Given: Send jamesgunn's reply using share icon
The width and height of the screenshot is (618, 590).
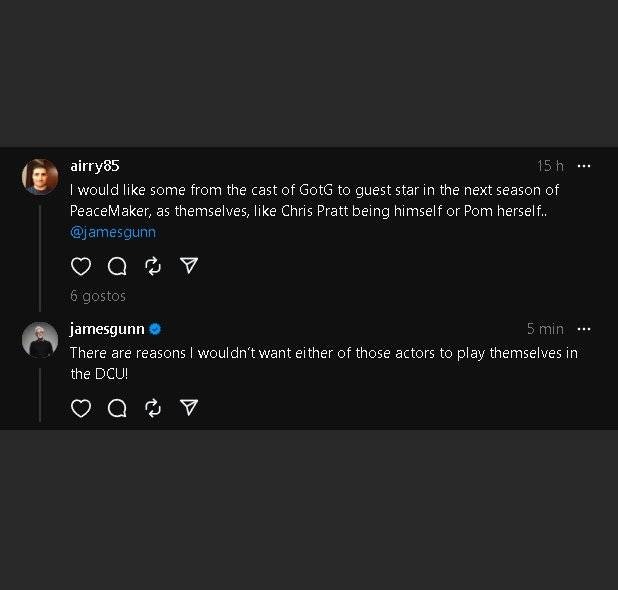Looking at the screenshot, I should 189,407.
